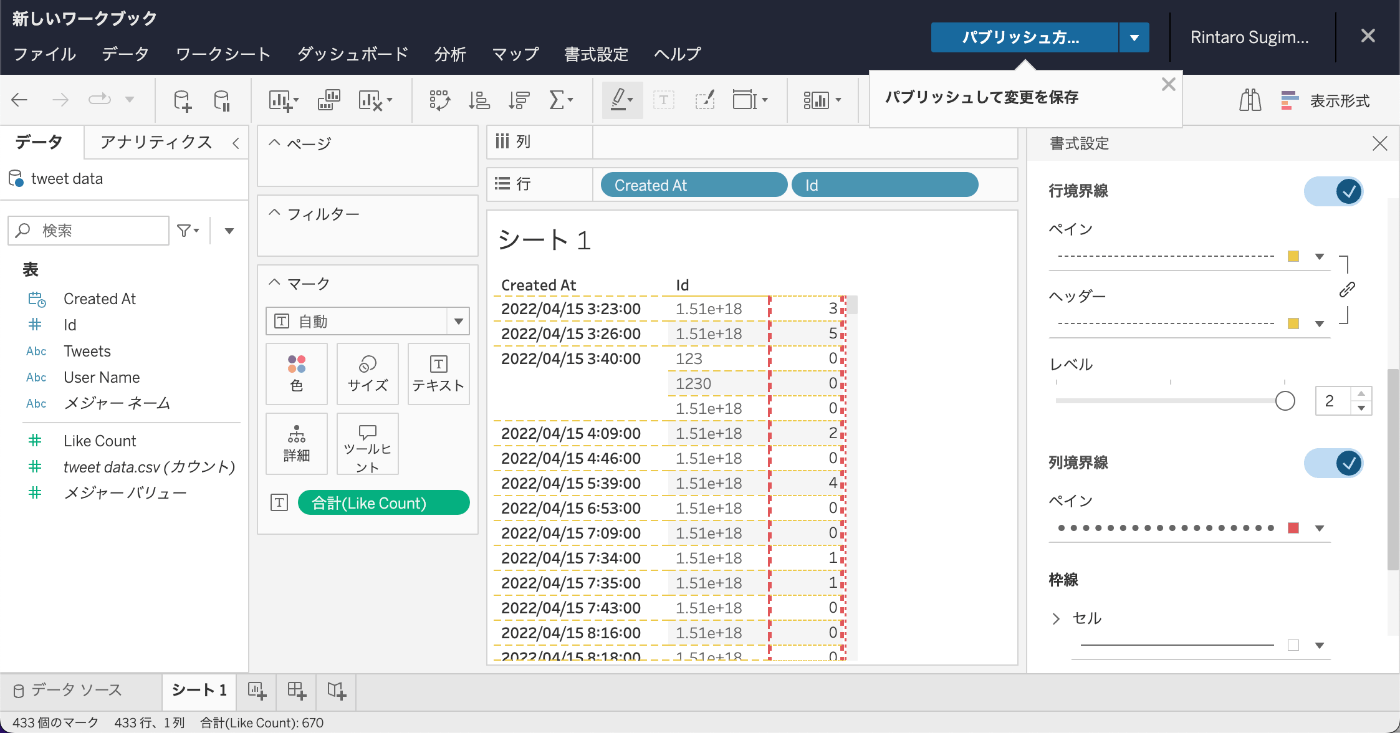1400x733 pixels.
Task: Collapse the フィルター shelf
Action: coord(275,214)
